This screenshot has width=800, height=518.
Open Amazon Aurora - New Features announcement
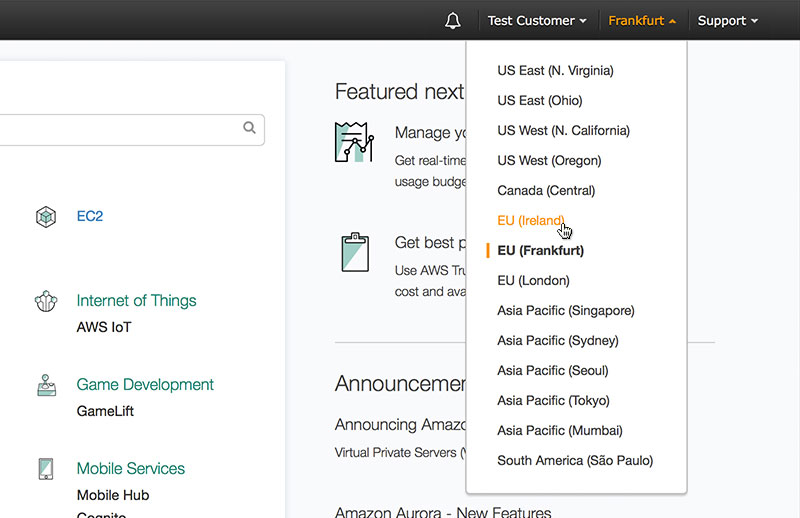point(443,512)
